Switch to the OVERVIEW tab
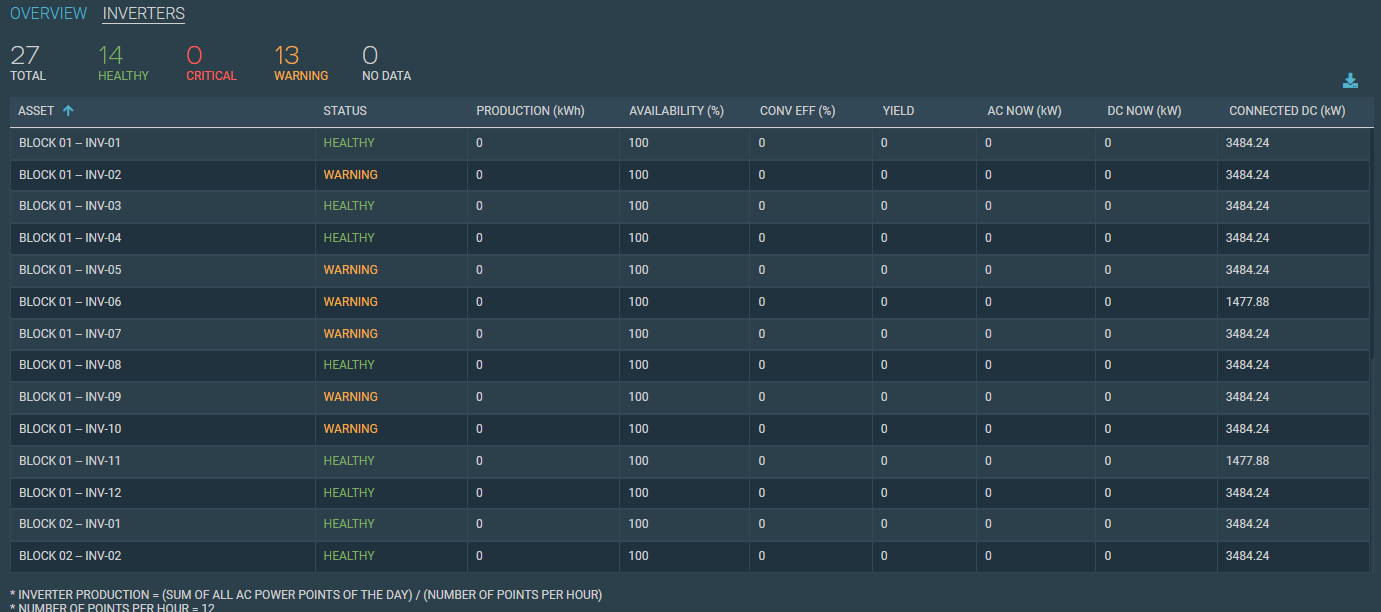The height and width of the screenshot is (612, 1381). pos(49,14)
